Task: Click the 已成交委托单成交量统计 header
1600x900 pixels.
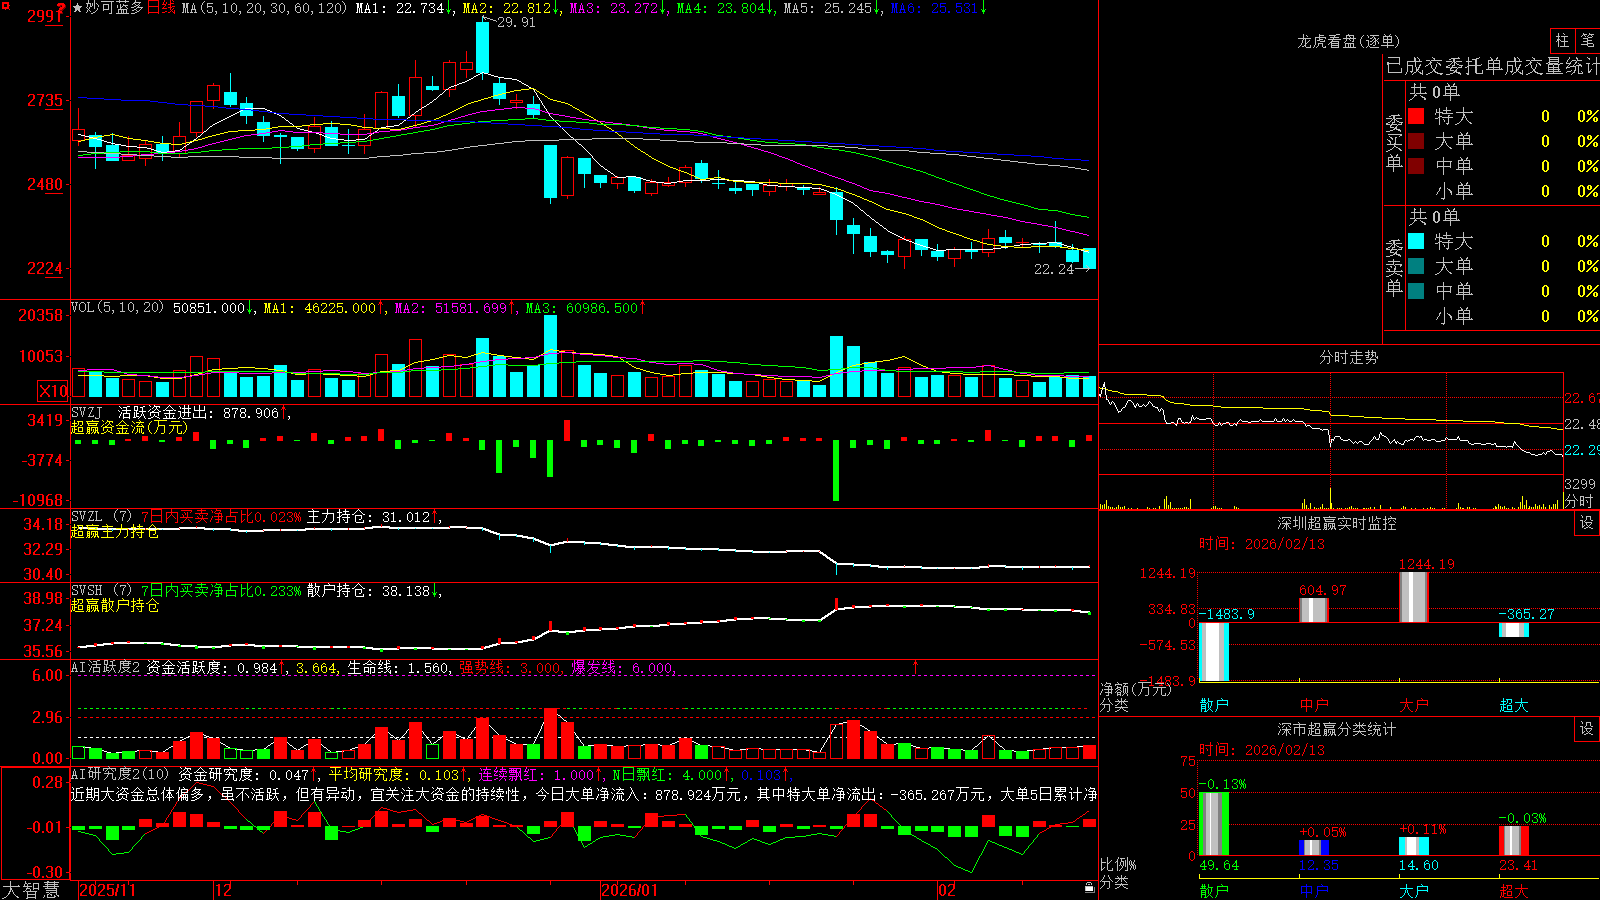Action: 1492,66
